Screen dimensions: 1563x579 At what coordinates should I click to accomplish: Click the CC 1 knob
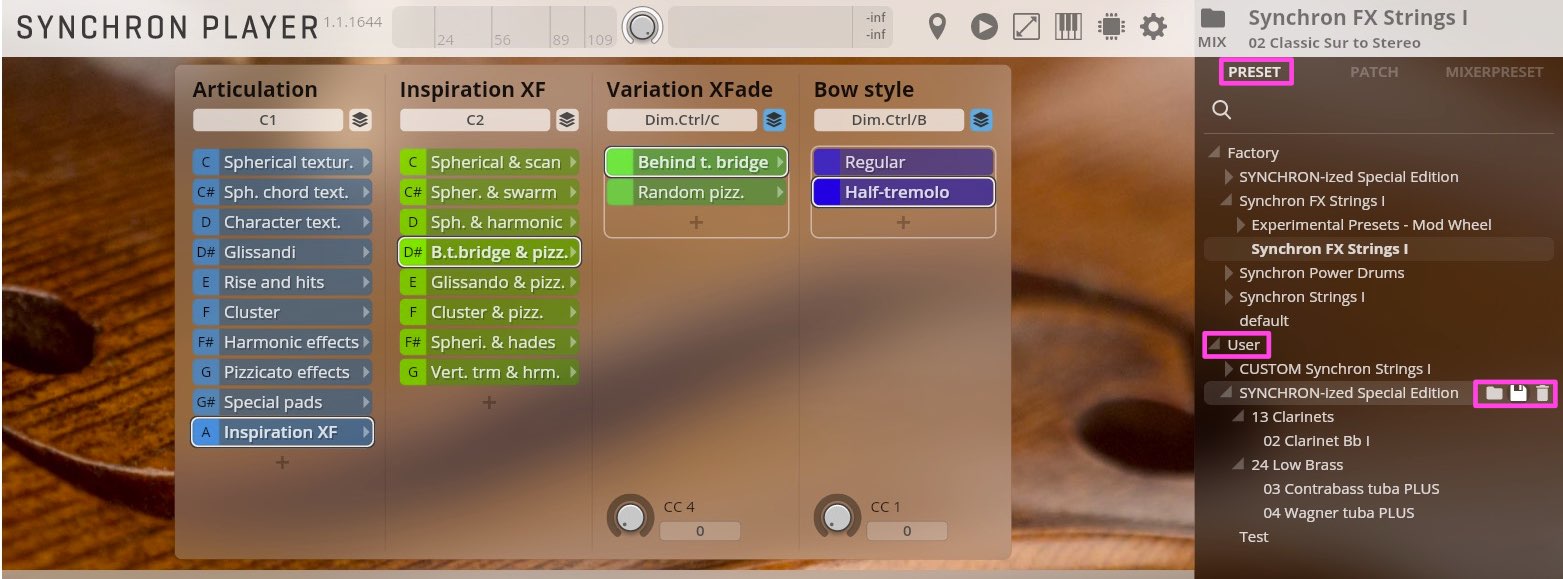coord(837,517)
